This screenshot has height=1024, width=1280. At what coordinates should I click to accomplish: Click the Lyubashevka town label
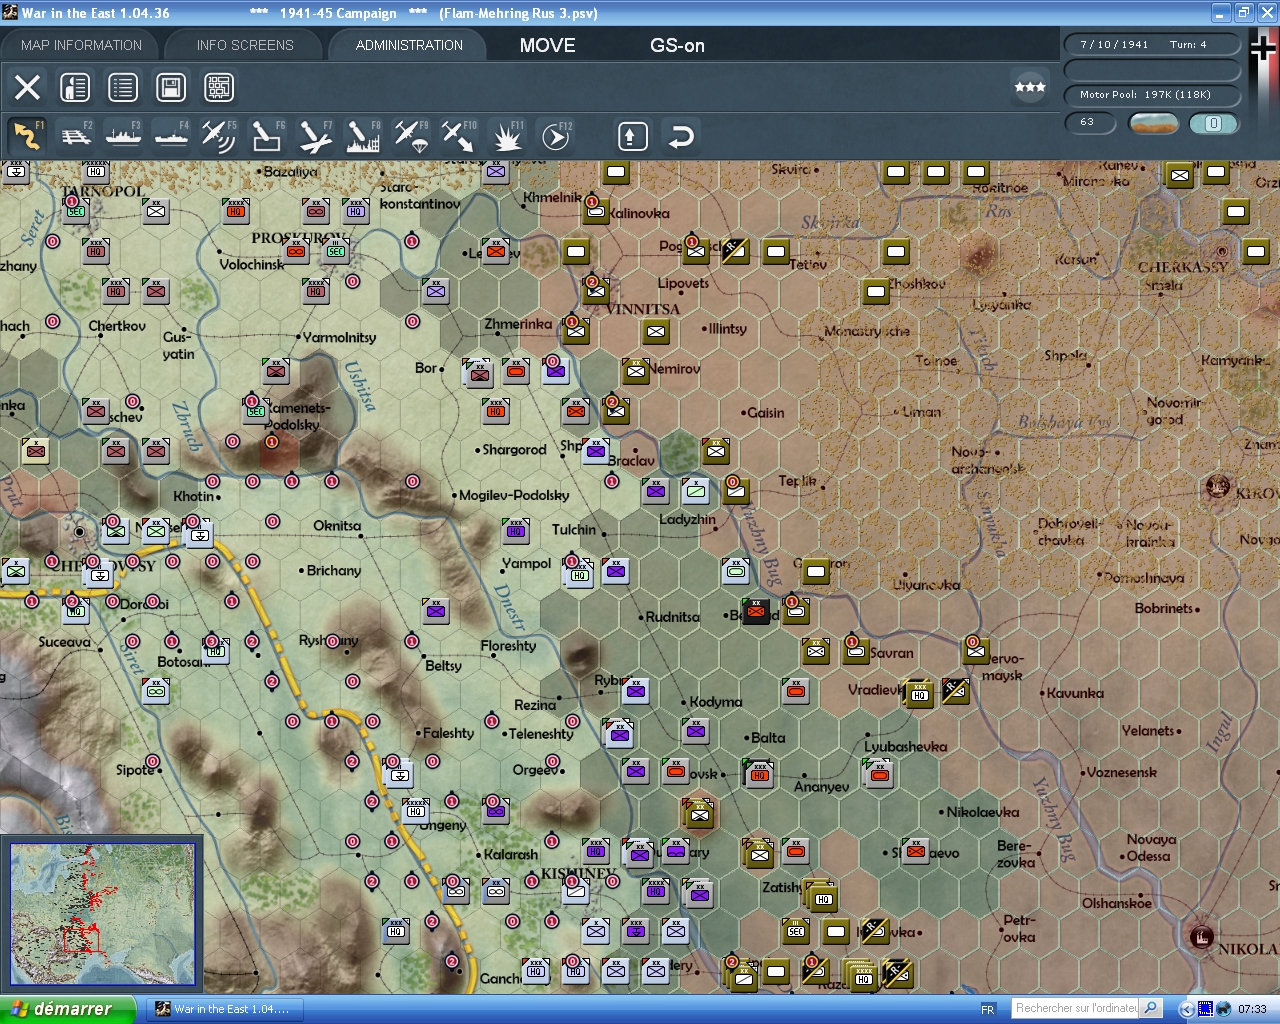coord(905,746)
